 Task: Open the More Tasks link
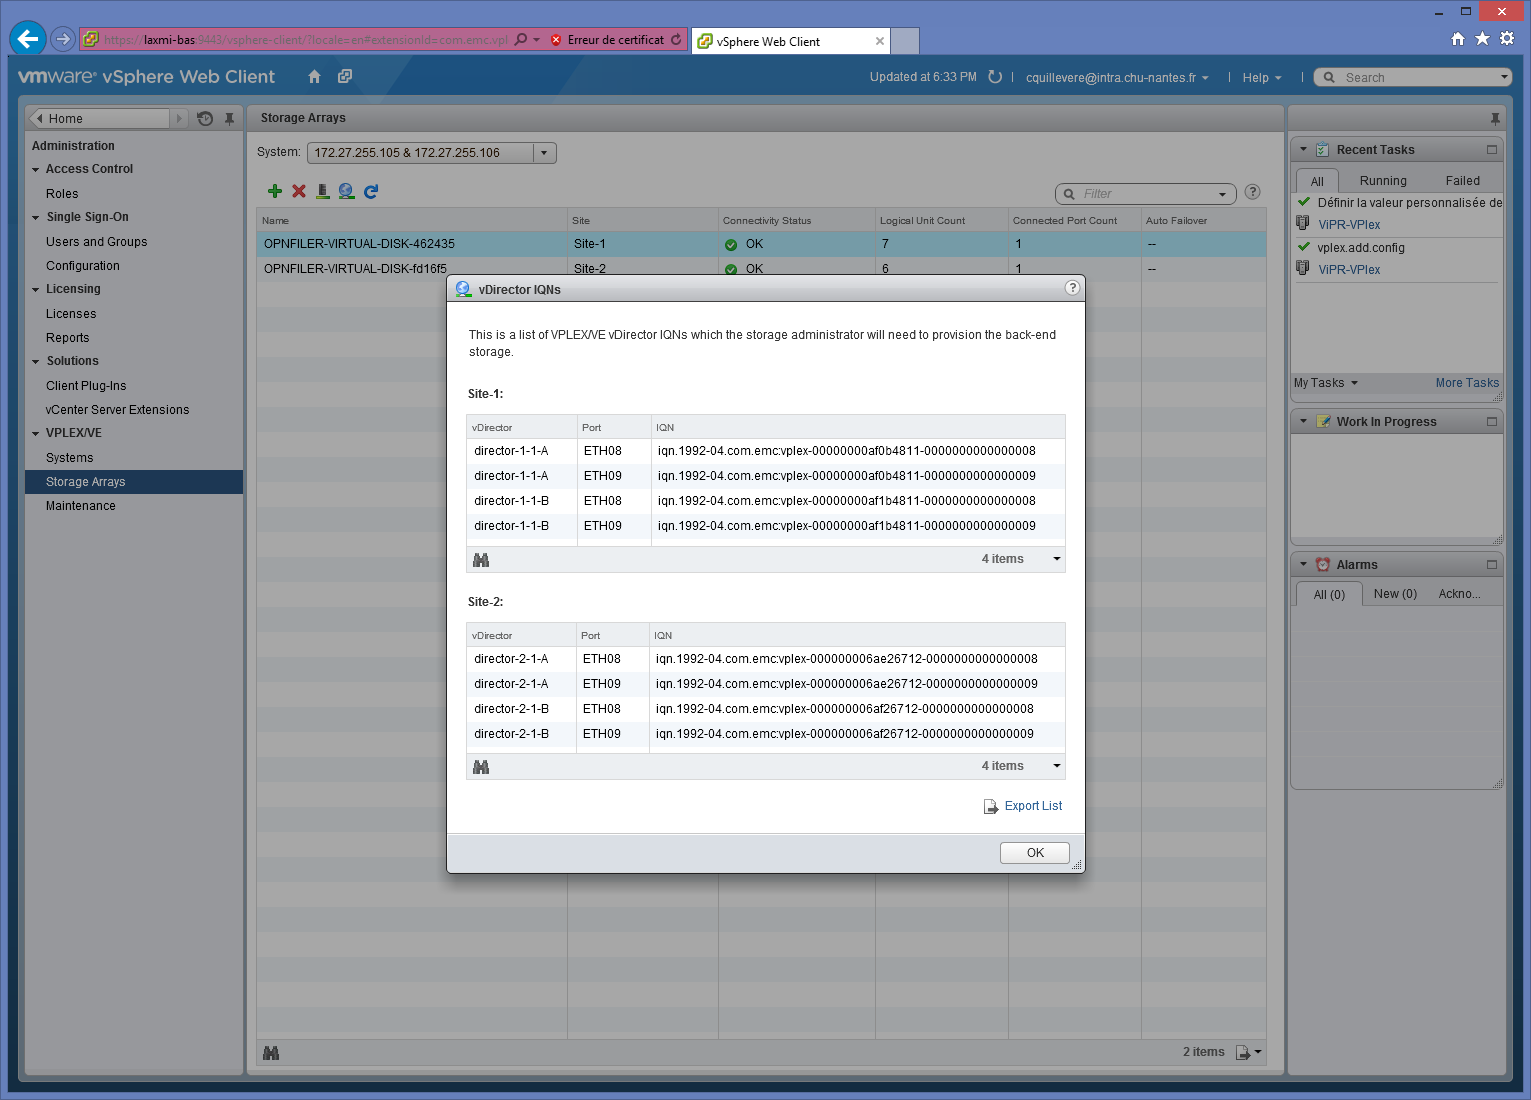pos(1467,383)
